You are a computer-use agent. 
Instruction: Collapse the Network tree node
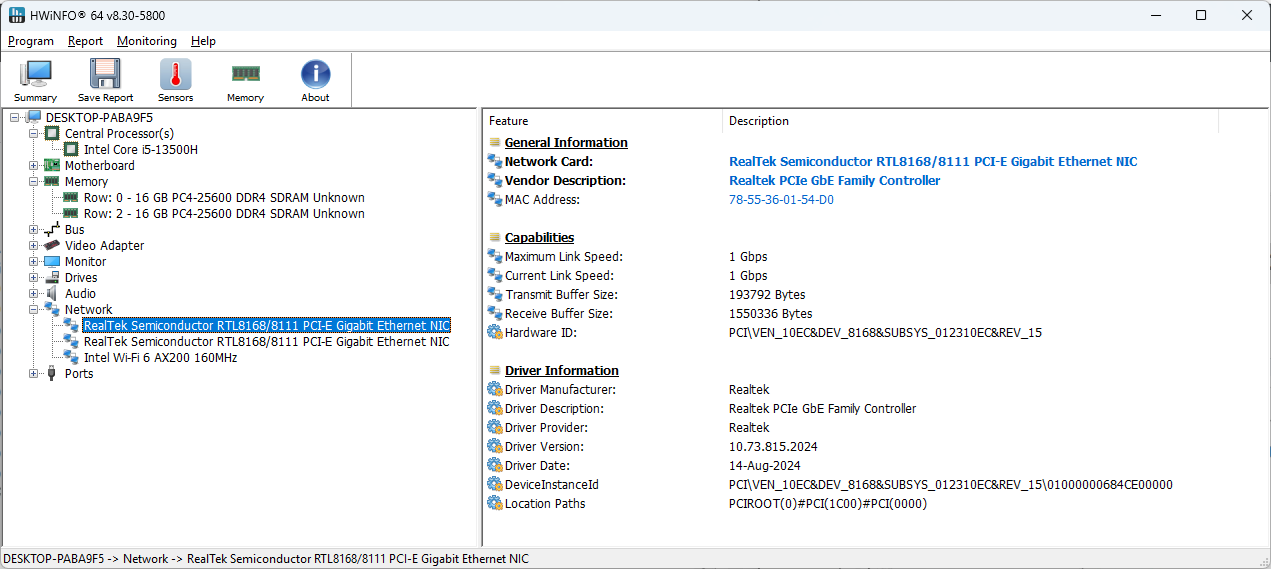[34, 309]
